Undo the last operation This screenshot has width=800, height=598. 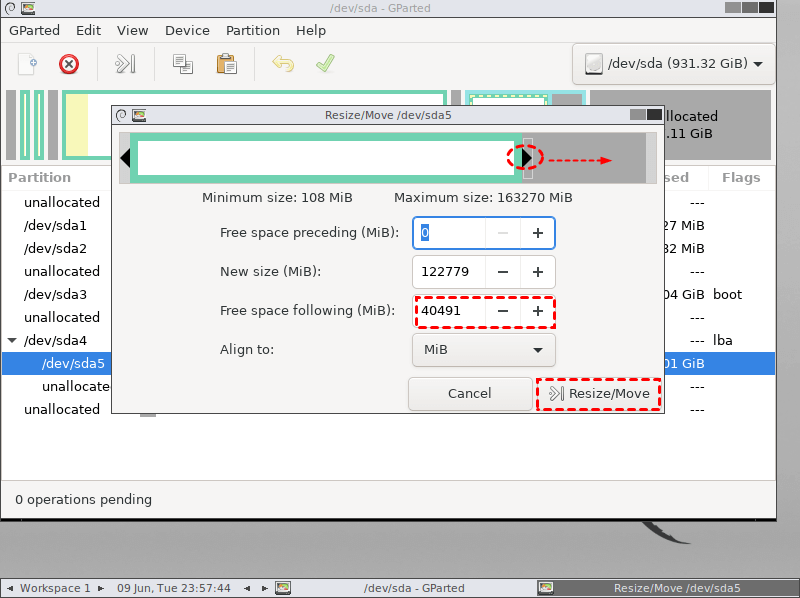tap(282, 63)
